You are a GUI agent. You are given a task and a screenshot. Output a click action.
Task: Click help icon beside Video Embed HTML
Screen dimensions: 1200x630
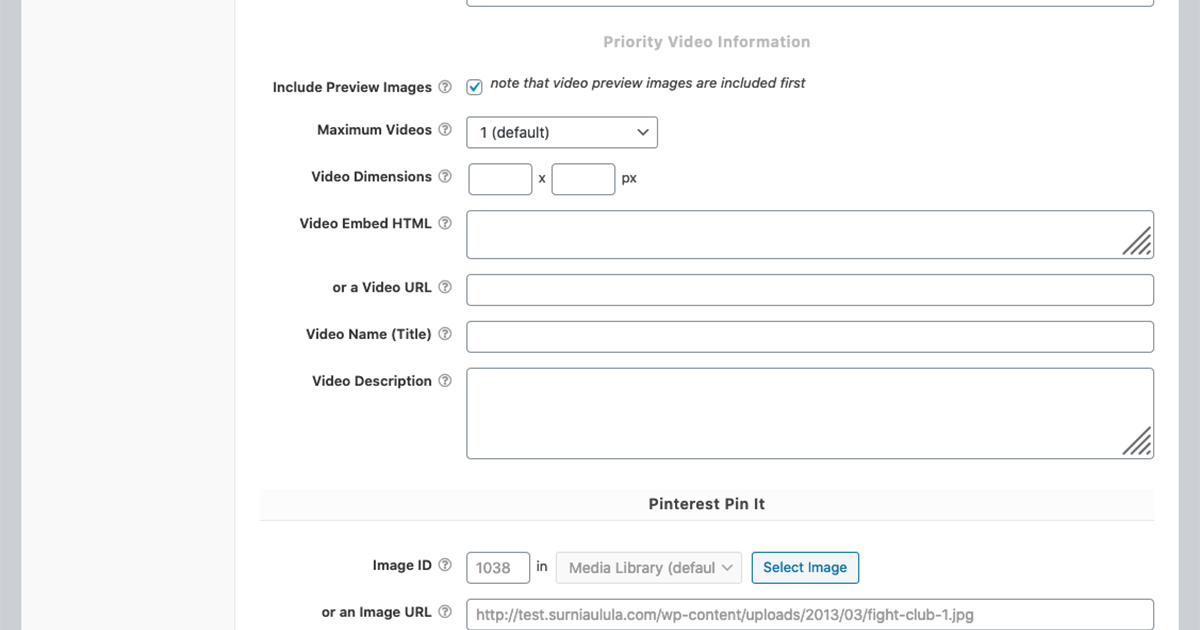click(x=445, y=224)
